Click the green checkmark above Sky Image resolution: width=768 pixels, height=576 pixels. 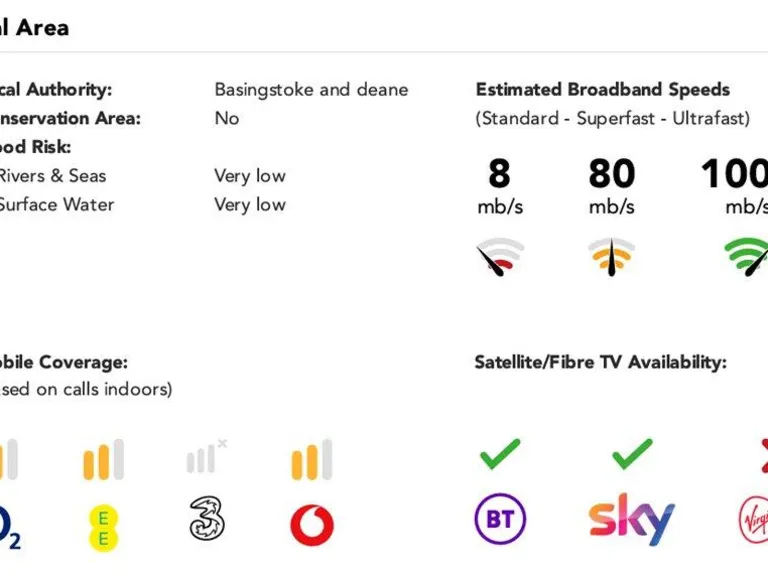(x=632, y=453)
